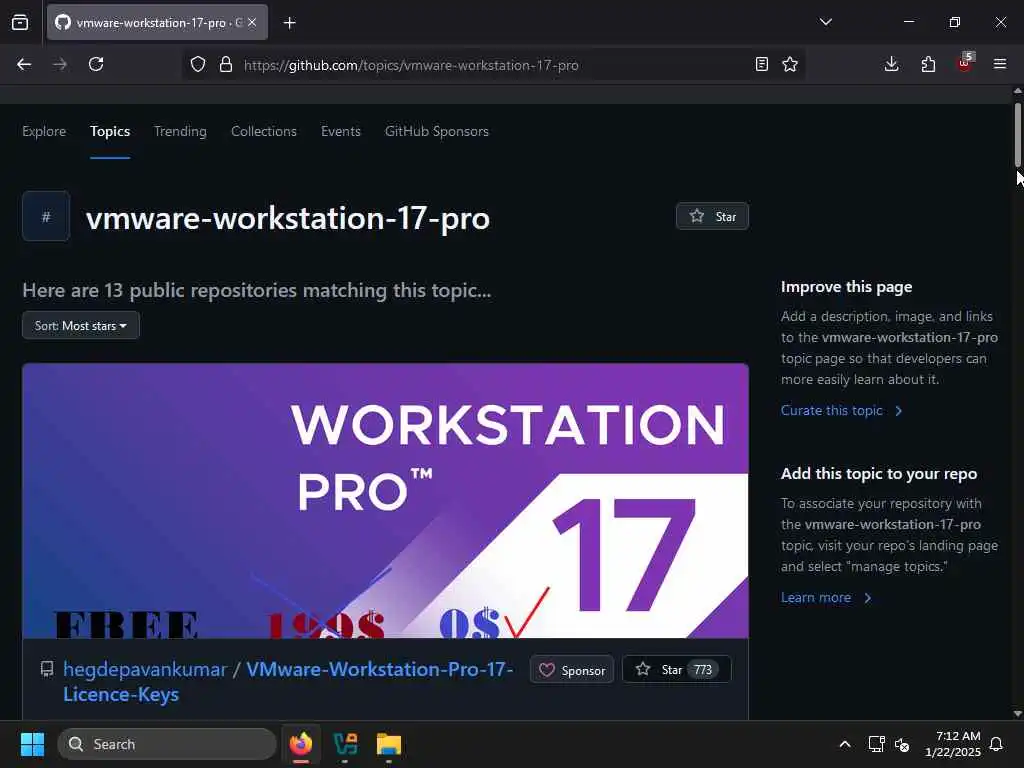
Task: Open a new browser tab
Action: point(290,23)
